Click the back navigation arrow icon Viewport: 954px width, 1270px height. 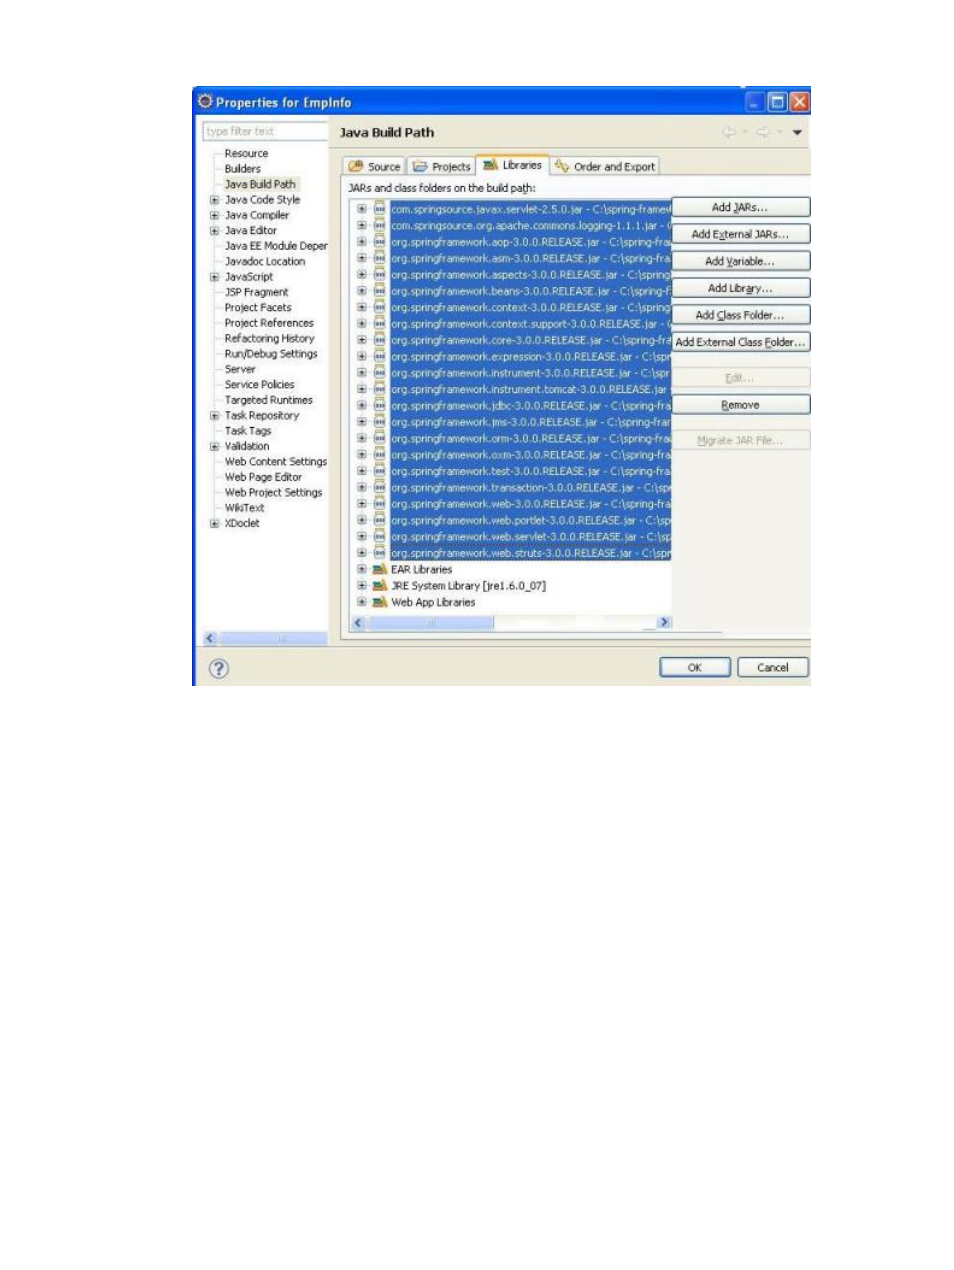click(731, 132)
